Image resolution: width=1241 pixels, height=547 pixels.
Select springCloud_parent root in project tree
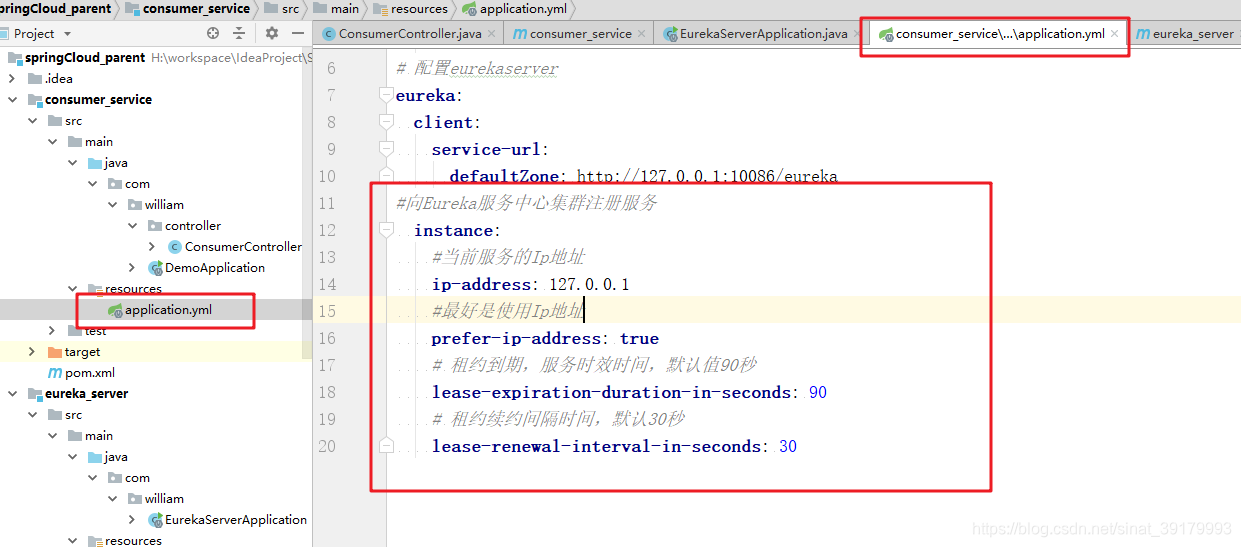(x=85, y=57)
